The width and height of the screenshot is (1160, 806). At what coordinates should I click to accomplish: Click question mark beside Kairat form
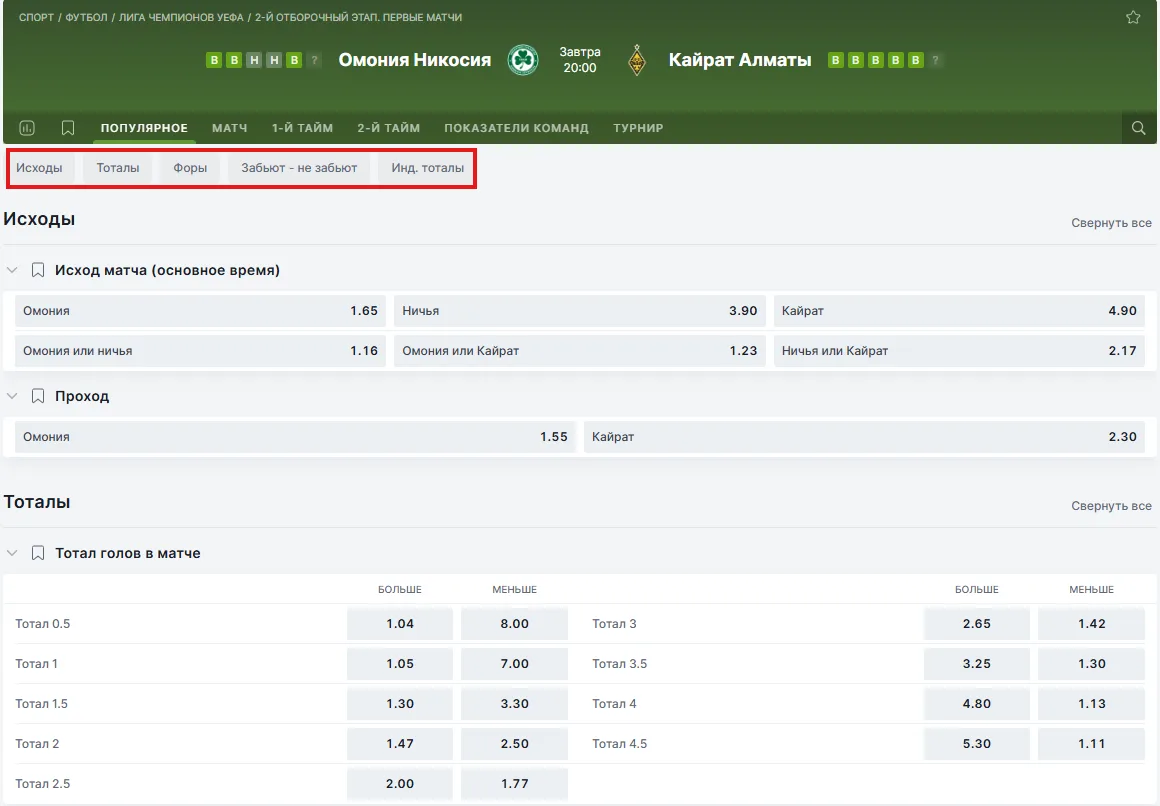pyautogui.click(x=936, y=60)
